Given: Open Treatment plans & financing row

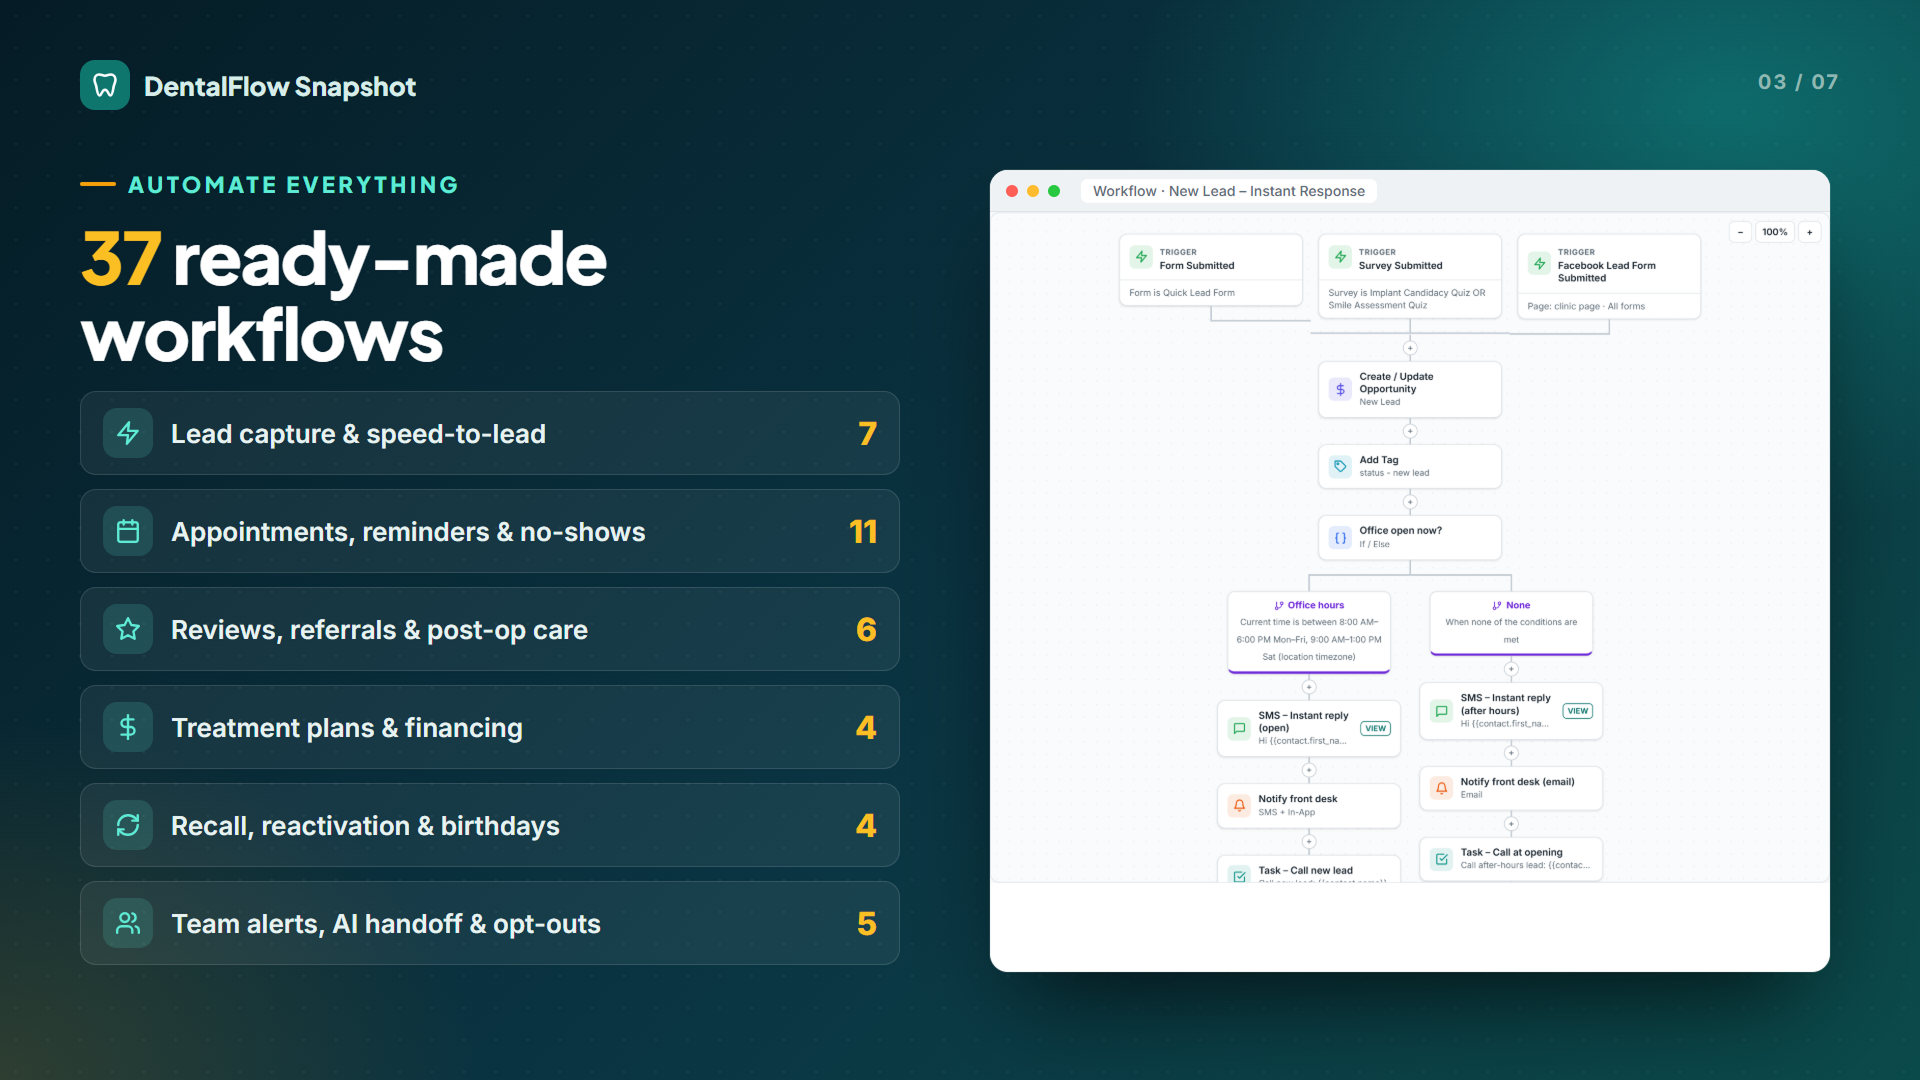Looking at the screenshot, I should [490, 727].
